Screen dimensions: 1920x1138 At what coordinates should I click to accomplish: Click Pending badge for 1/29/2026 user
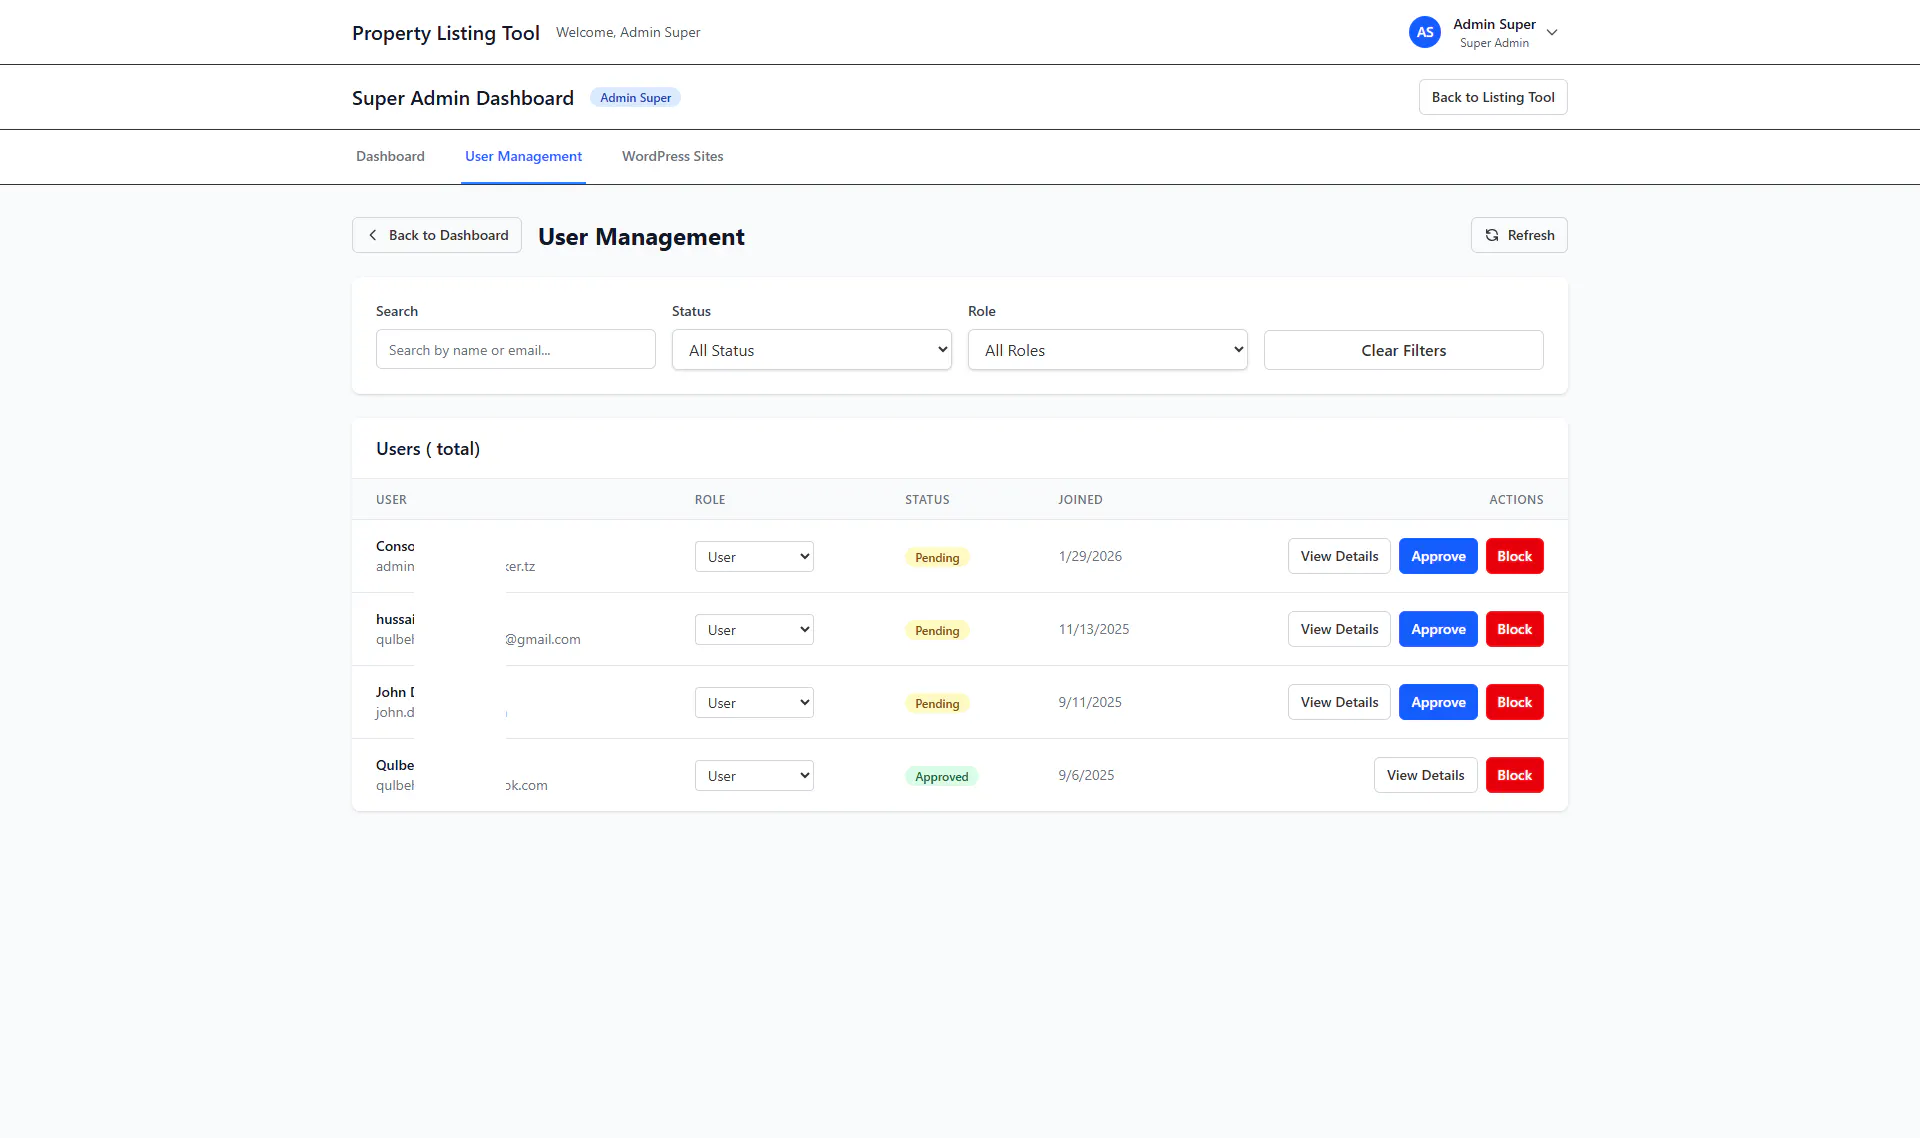(937, 557)
